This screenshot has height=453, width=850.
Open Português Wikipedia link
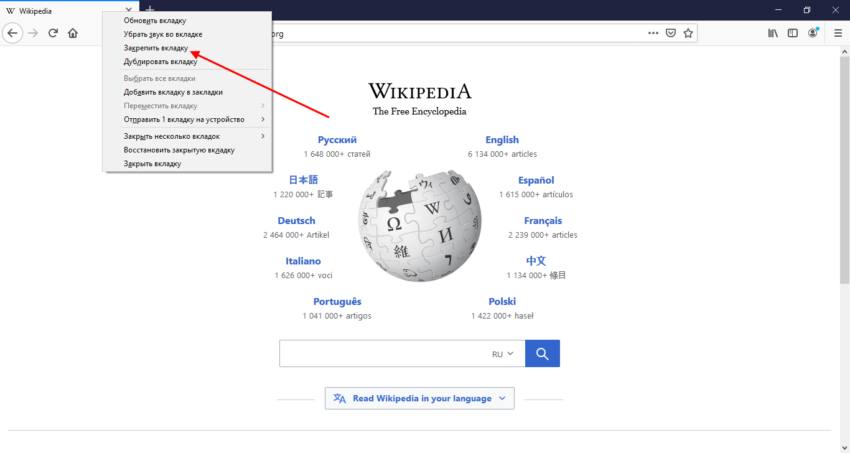pyautogui.click(x=337, y=301)
